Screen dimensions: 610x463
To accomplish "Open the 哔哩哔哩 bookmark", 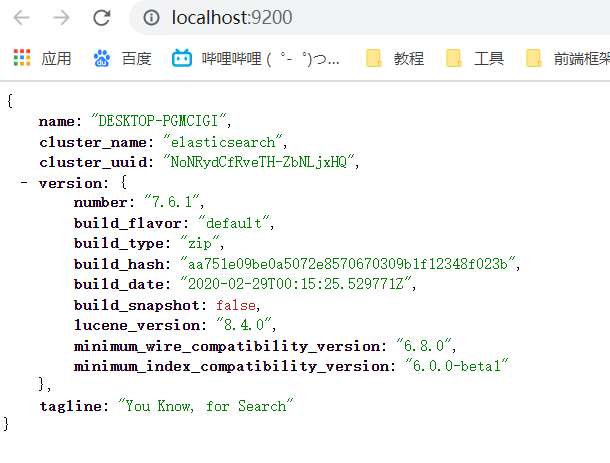I will click(256, 58).
